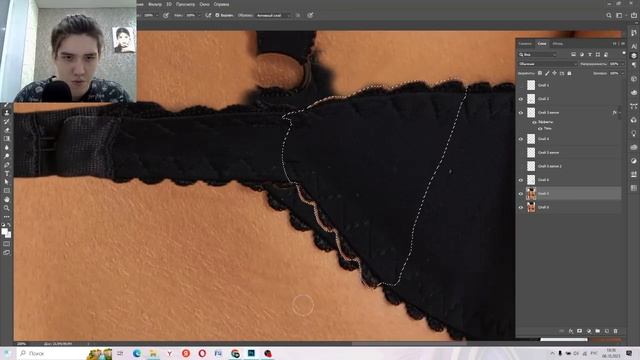Create new adjustment layer icon
The image size is (640, 360).
click(x=589, y=331)
